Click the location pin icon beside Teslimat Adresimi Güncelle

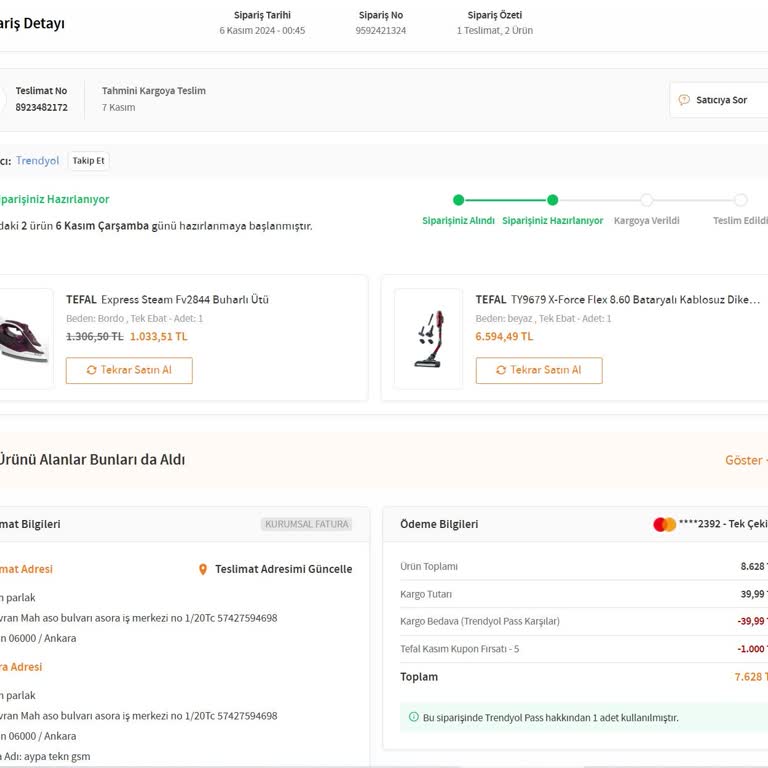pyautogui.click(x=203, y=569)
